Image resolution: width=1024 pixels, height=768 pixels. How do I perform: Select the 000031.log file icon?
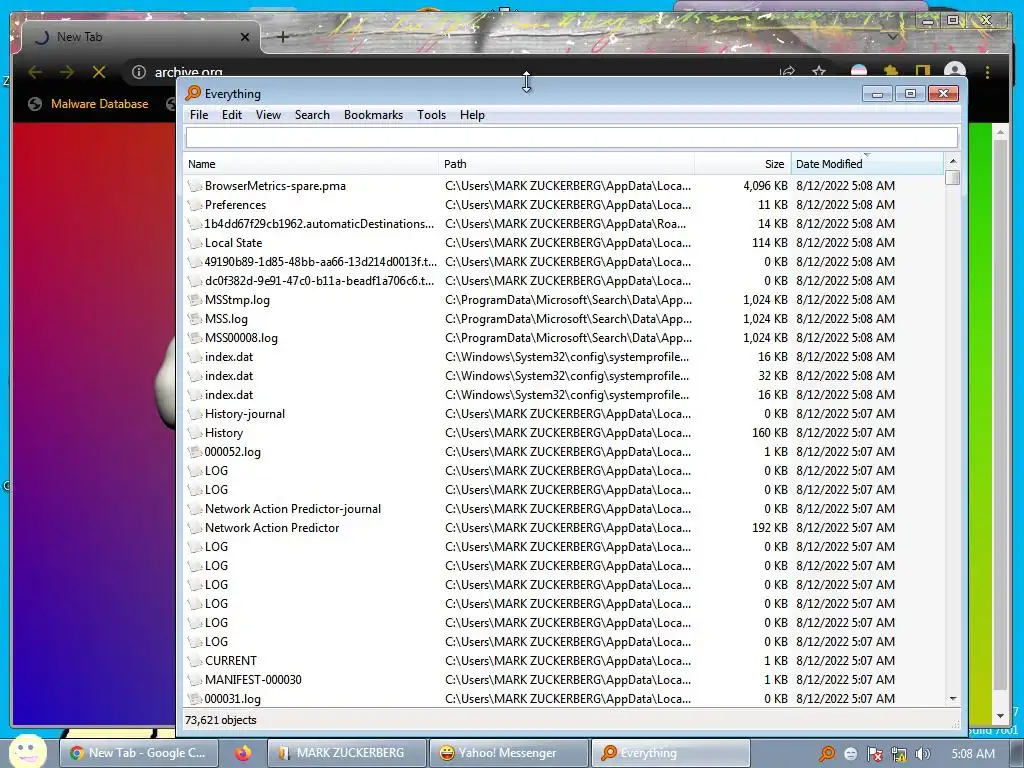[x=195, y=699]
